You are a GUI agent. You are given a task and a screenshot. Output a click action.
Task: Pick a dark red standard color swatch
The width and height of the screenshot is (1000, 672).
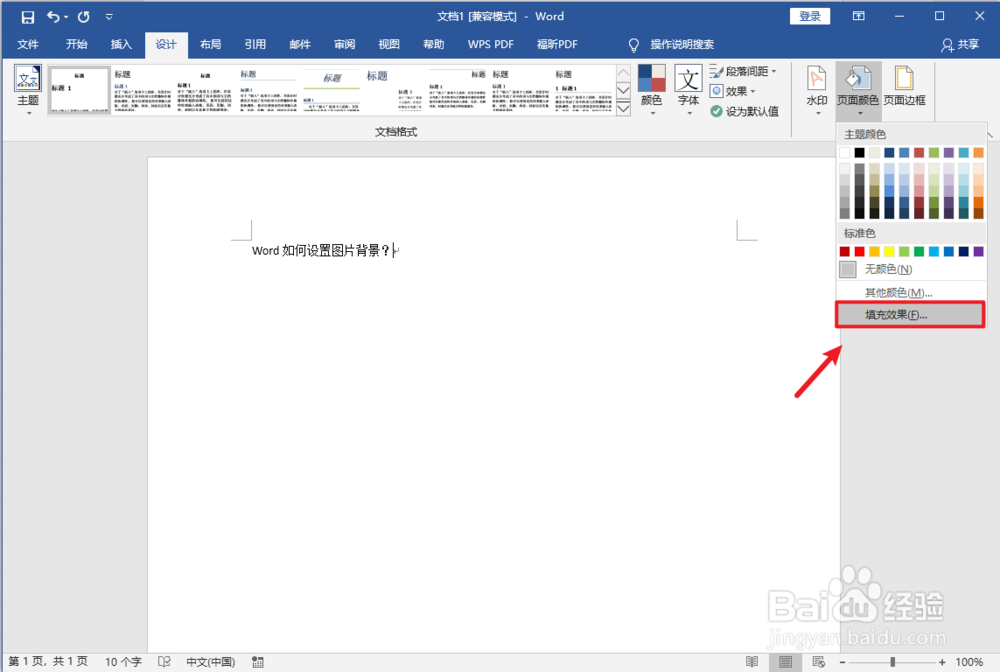(x=843, y=249)
